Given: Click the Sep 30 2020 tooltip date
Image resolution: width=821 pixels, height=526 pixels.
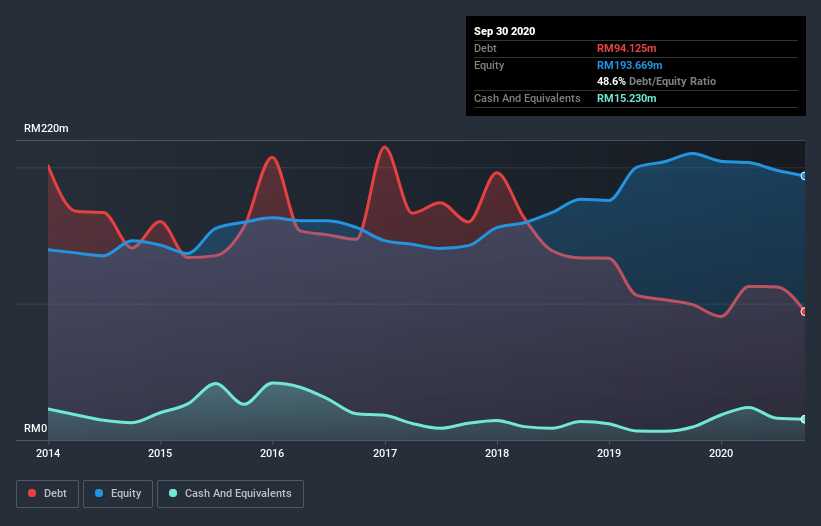Looking at the screenshot, I should point(505,31).
